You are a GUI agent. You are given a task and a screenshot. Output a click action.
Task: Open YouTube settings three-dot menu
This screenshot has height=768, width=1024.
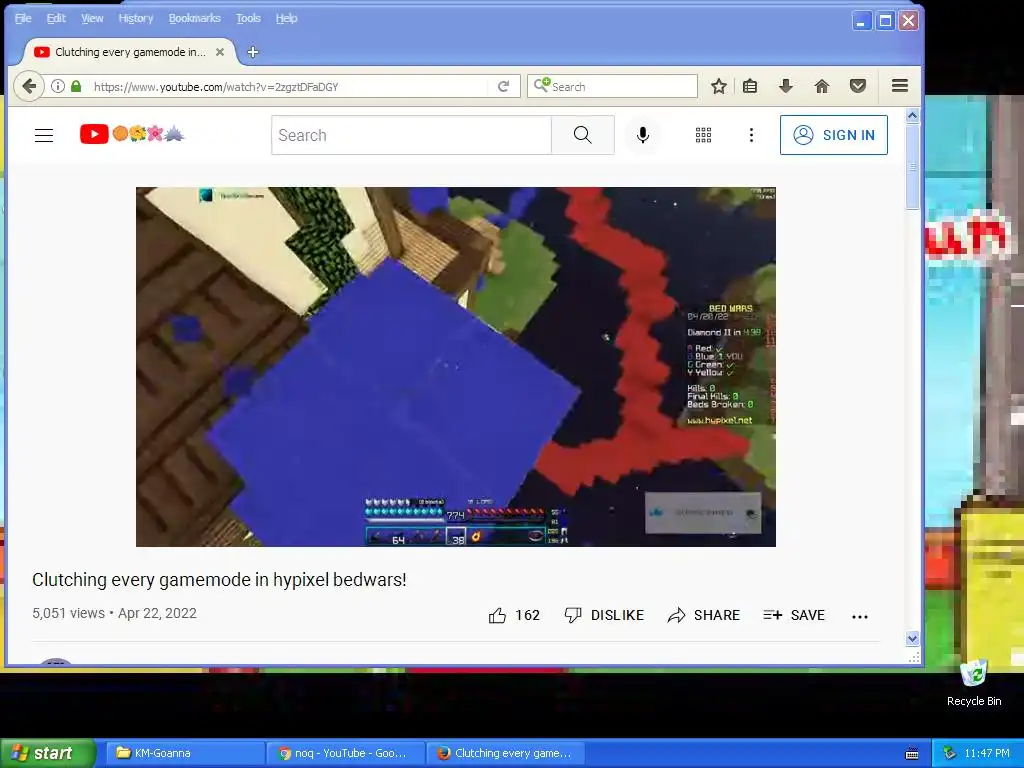pyautogui.click(x=751, y=135)
